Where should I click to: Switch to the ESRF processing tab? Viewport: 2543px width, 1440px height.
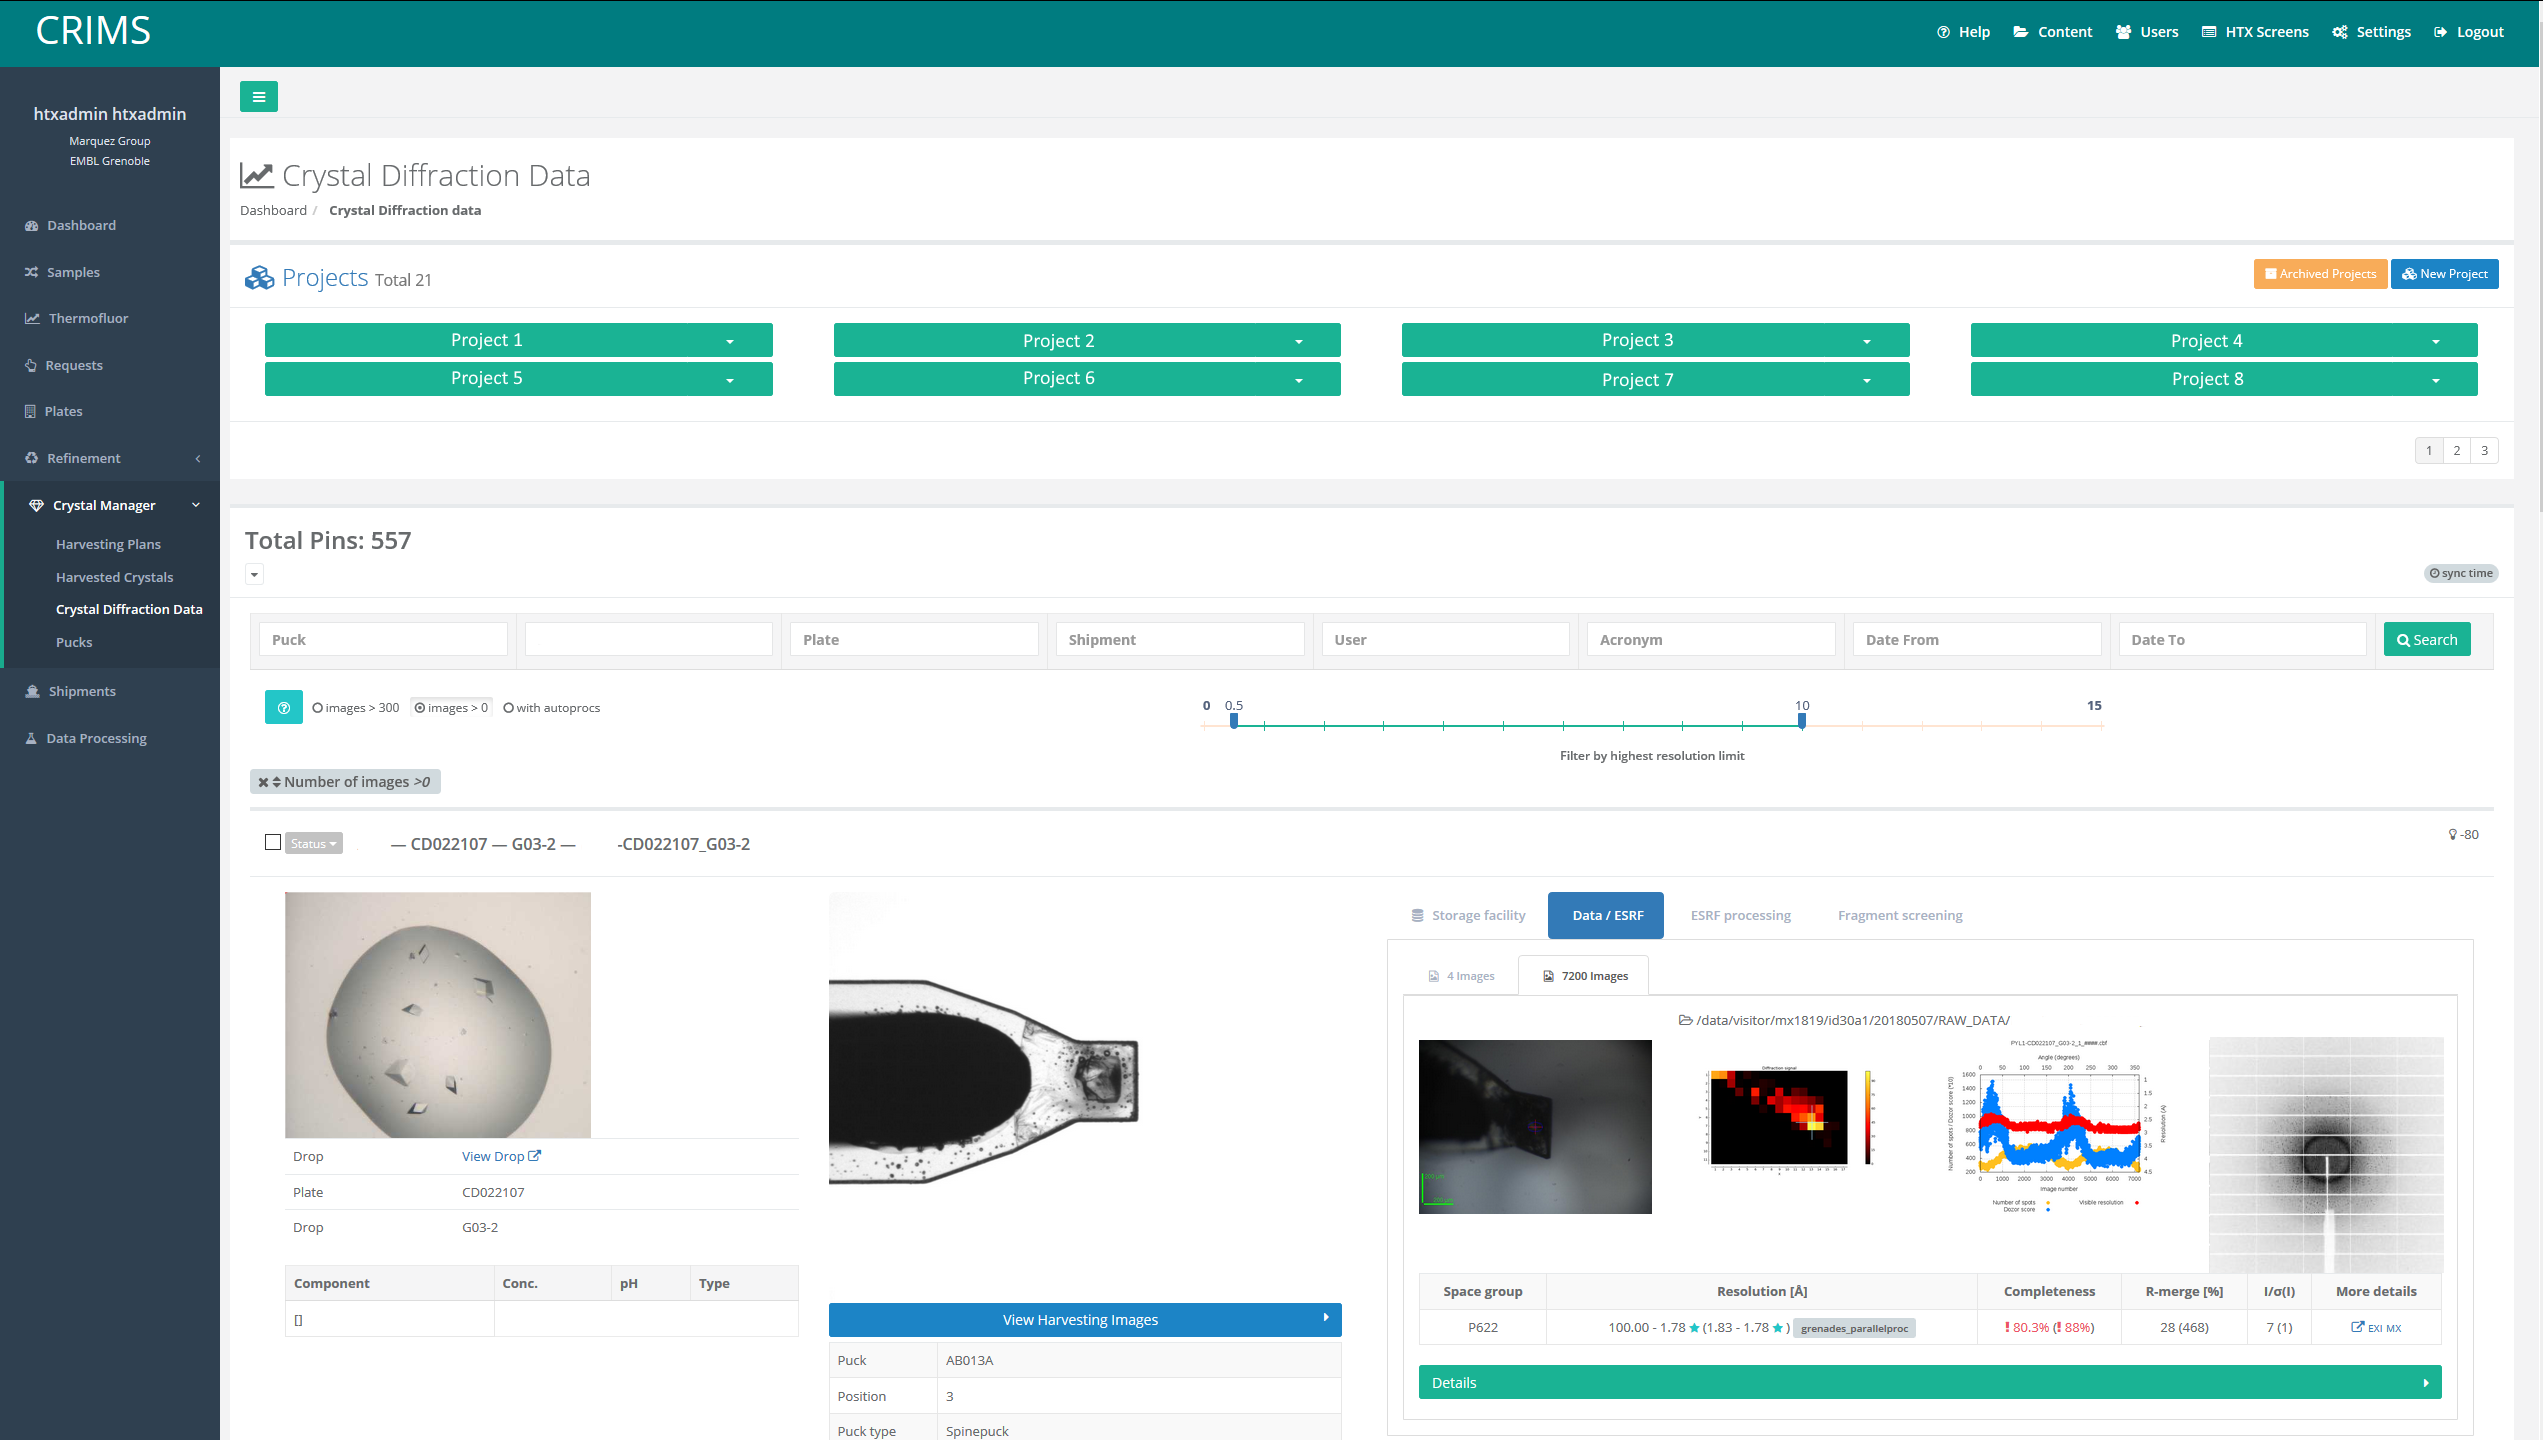click(x=1740, y=915)
